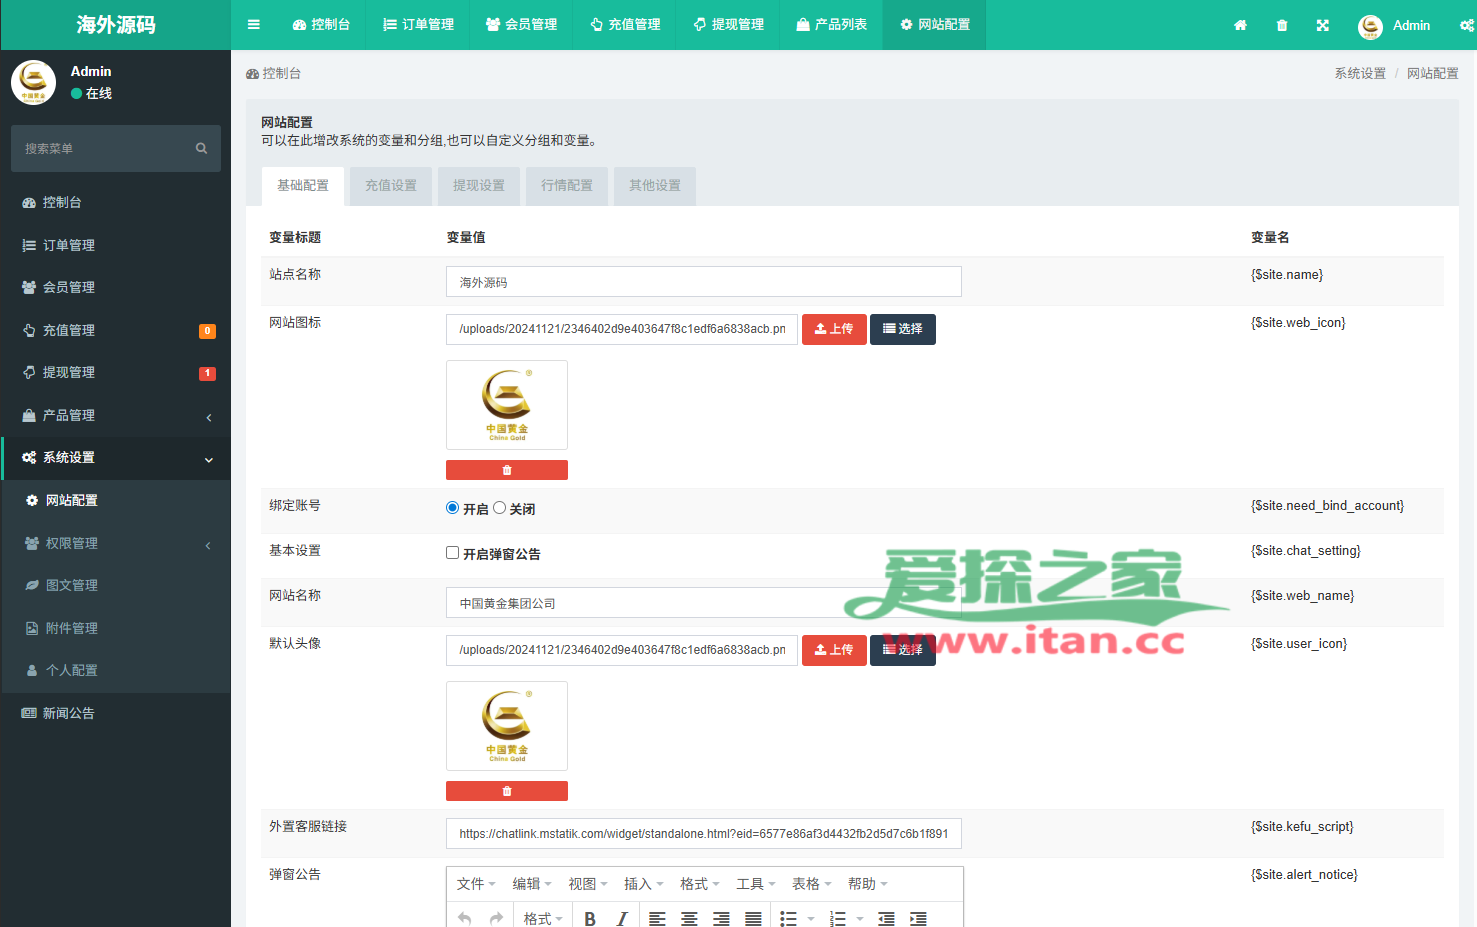Open 个人配置 in the sidebar
The height and width of the screenshot is (927, 1477).
click(116, 670)
